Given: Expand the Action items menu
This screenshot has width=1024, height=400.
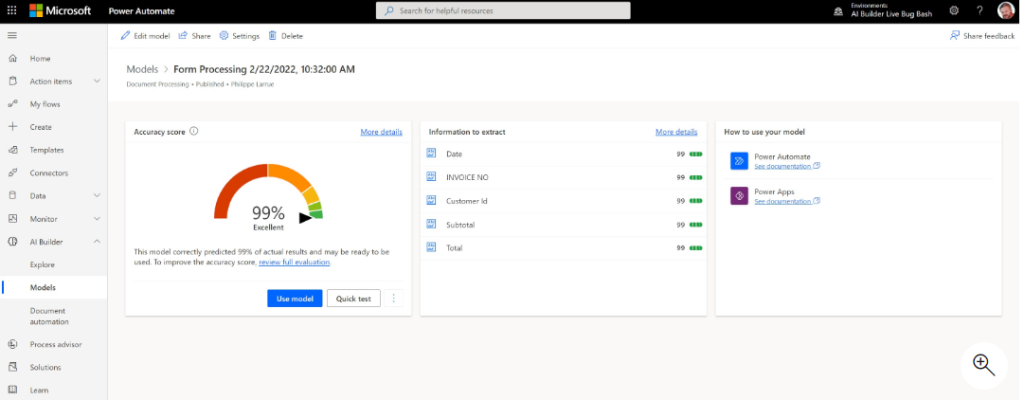Looking at the screenshot, I should point(96,81).
